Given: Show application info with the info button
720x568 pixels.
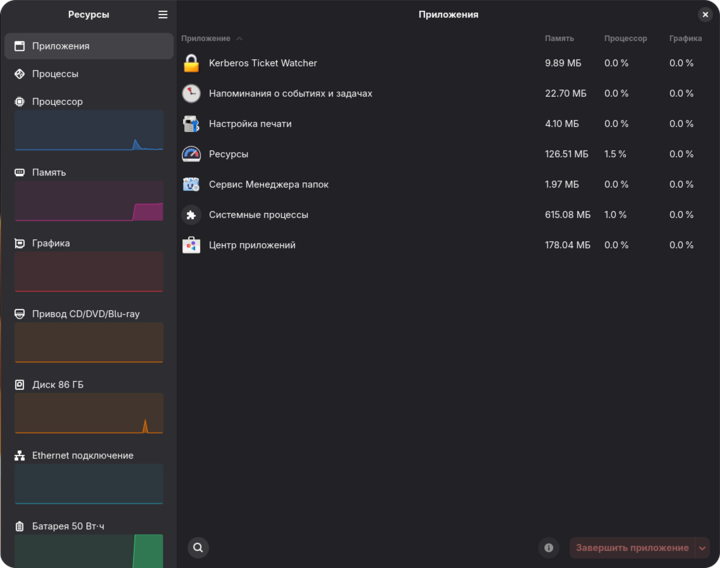Looking at the screenshot, I should [x=549, y=547].
